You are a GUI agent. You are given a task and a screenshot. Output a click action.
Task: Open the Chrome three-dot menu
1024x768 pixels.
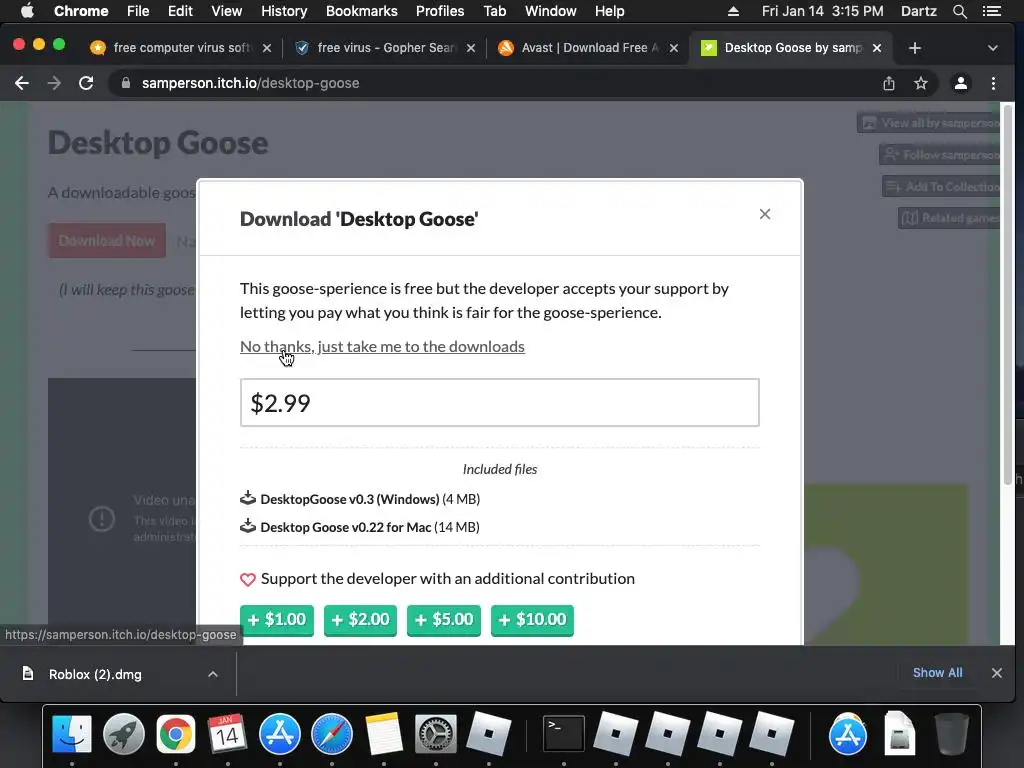pos(993,83)
